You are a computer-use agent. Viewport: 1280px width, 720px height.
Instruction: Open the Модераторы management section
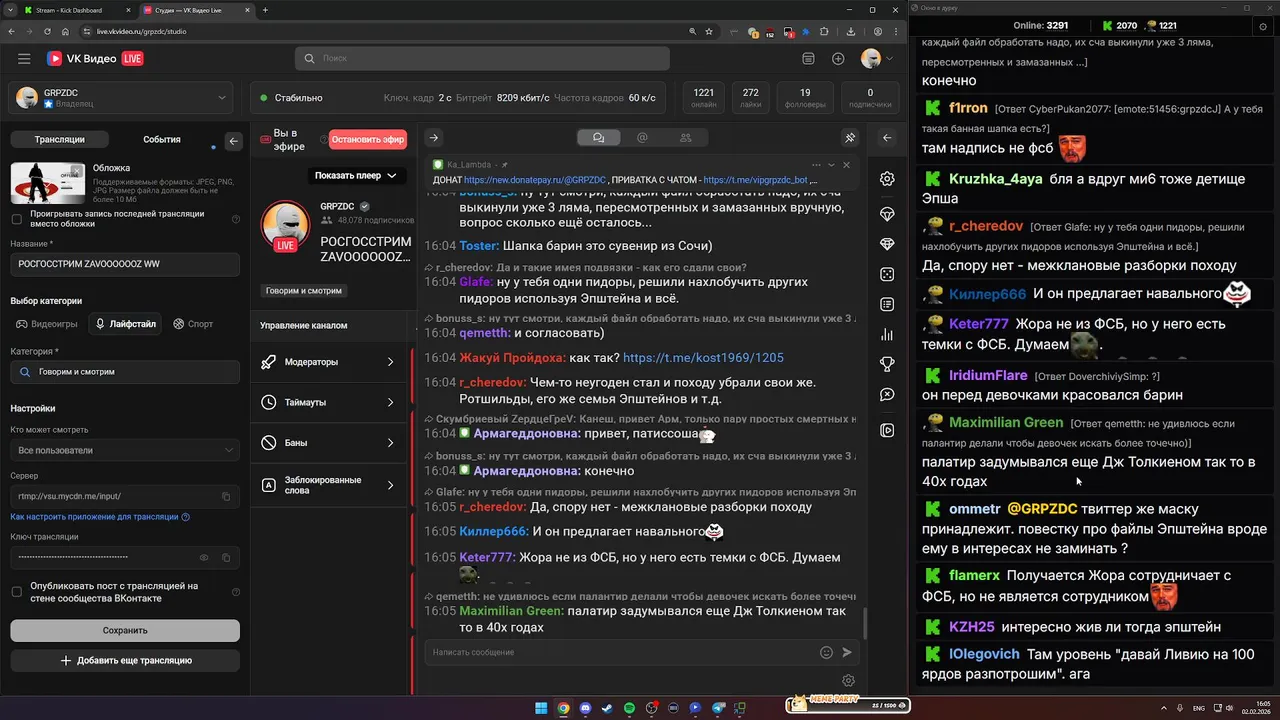click(x=329, y=362)
